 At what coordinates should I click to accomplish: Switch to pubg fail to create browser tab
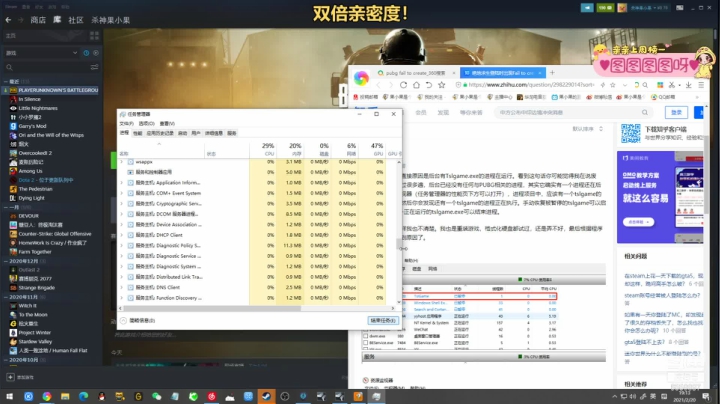tap(415, 73)
